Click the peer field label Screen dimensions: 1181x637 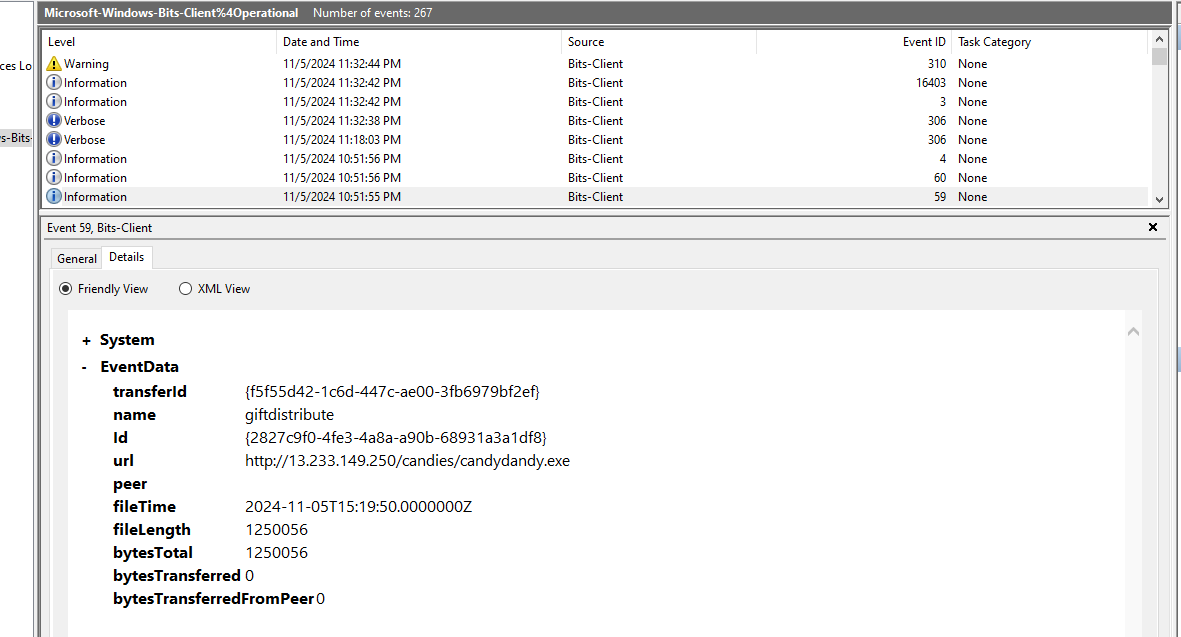(x=130, y=484)
